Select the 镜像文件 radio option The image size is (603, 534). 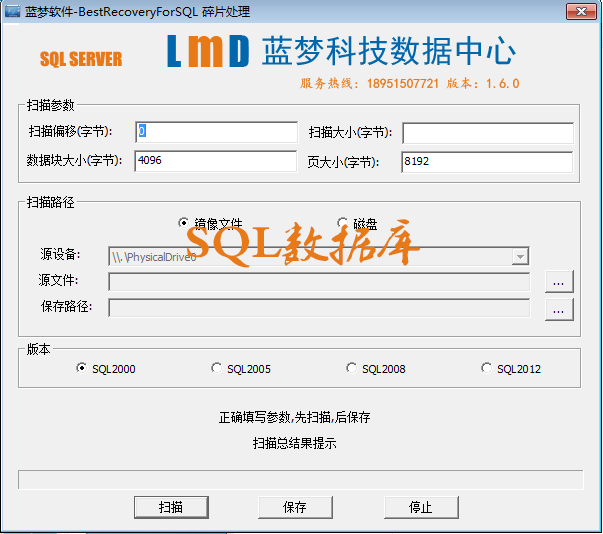[183, 223]
